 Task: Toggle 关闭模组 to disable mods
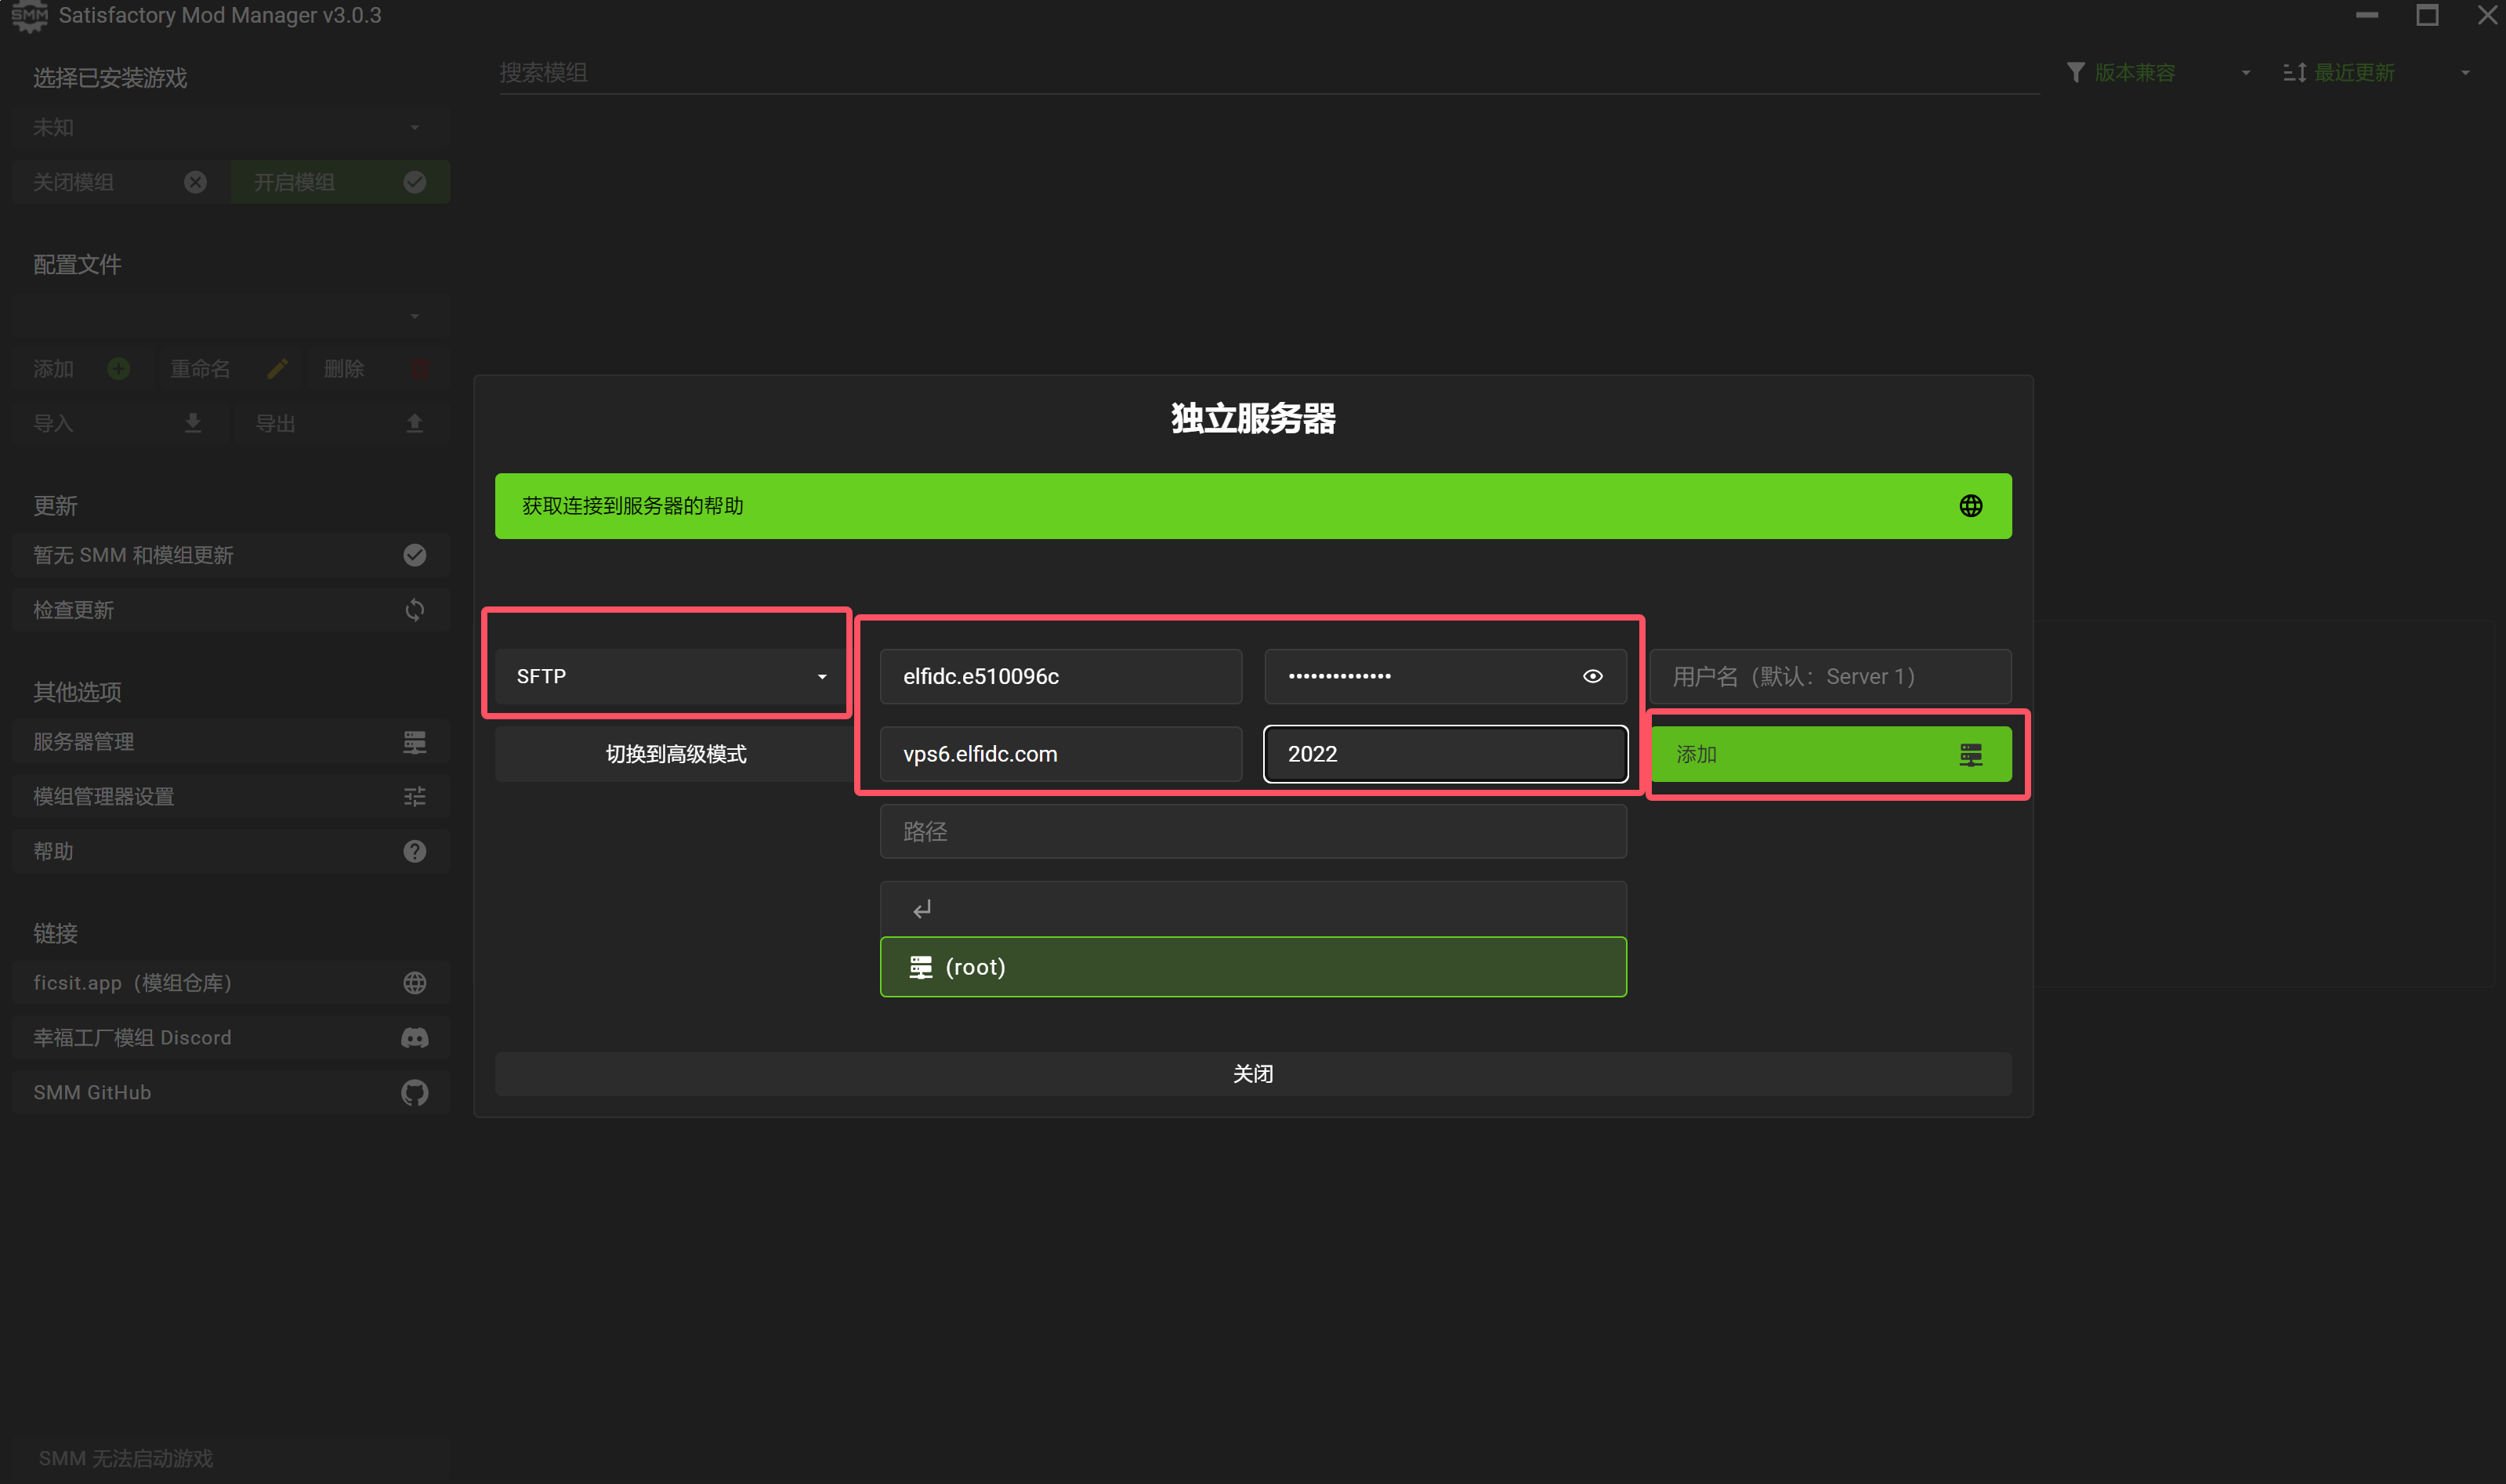[x=121, y=182]
